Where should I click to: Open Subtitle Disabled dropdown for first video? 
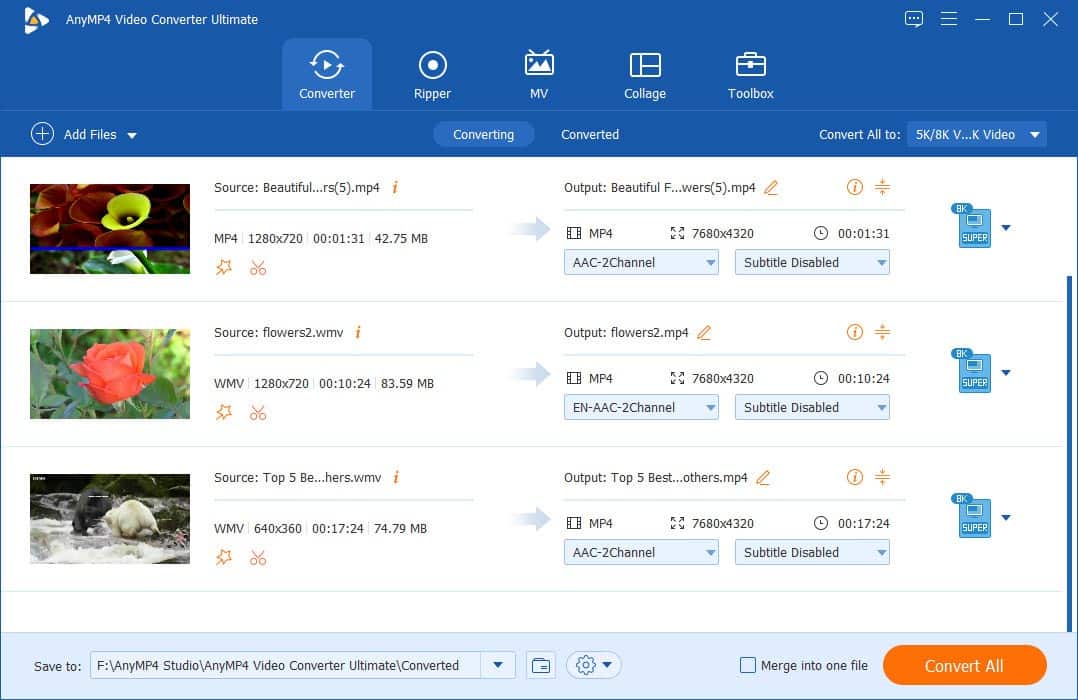[812, 262]
